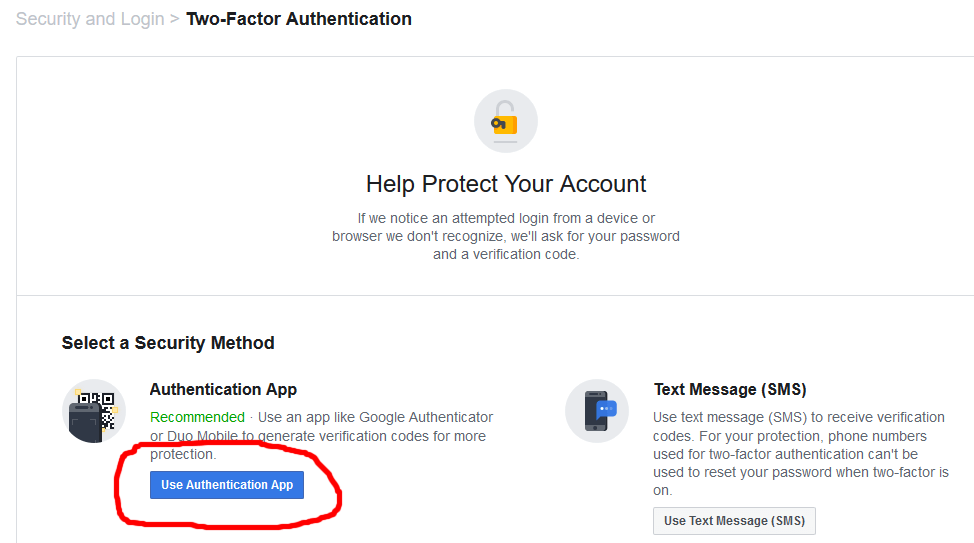Click the breadcrumb separator arrow
974x543 pixels.
tap(175, 19)
